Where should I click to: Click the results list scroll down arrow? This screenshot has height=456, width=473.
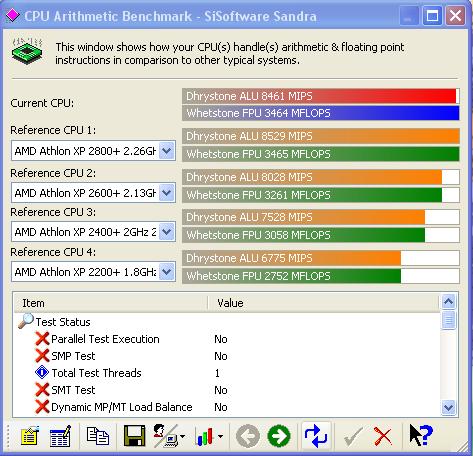448,407
